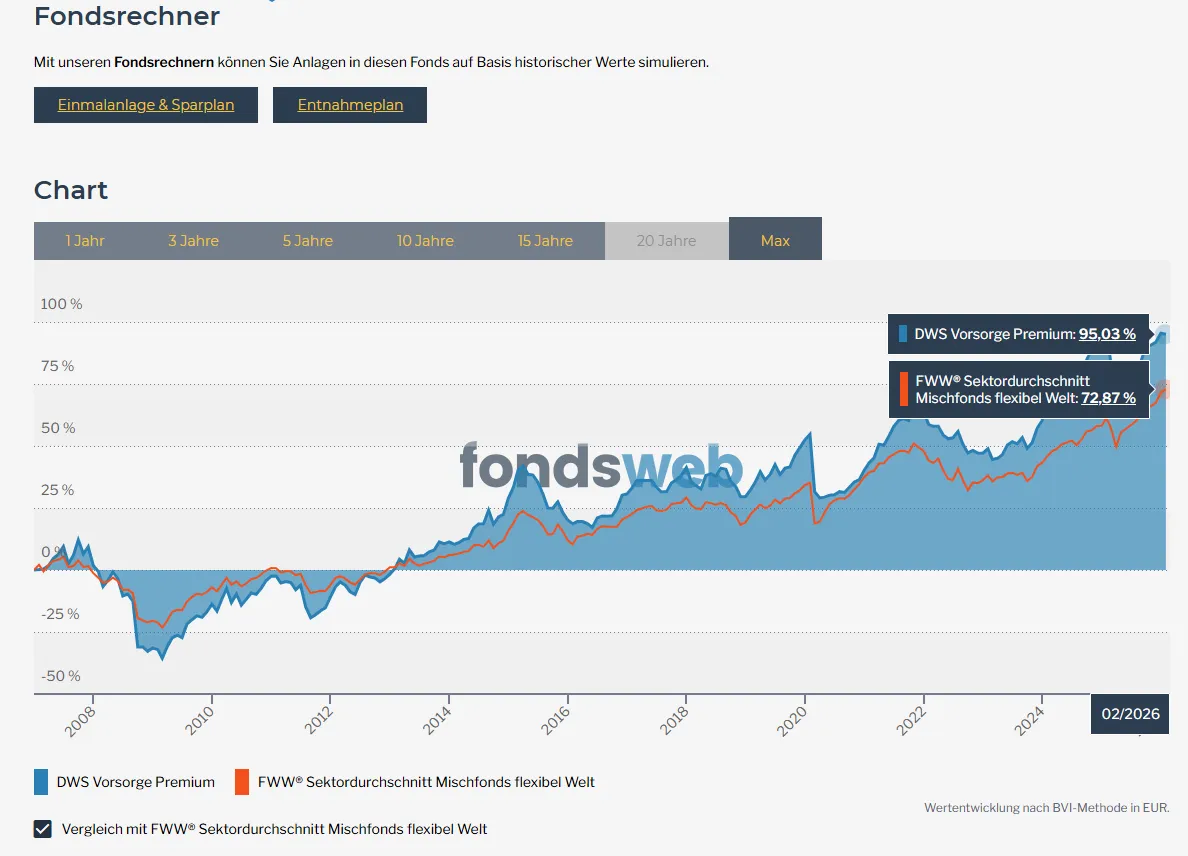Open the Einmalanlage & Sparplan calculator
Image resolution: width=1188 pixels, height=856 pixels.
pos(146,105)
